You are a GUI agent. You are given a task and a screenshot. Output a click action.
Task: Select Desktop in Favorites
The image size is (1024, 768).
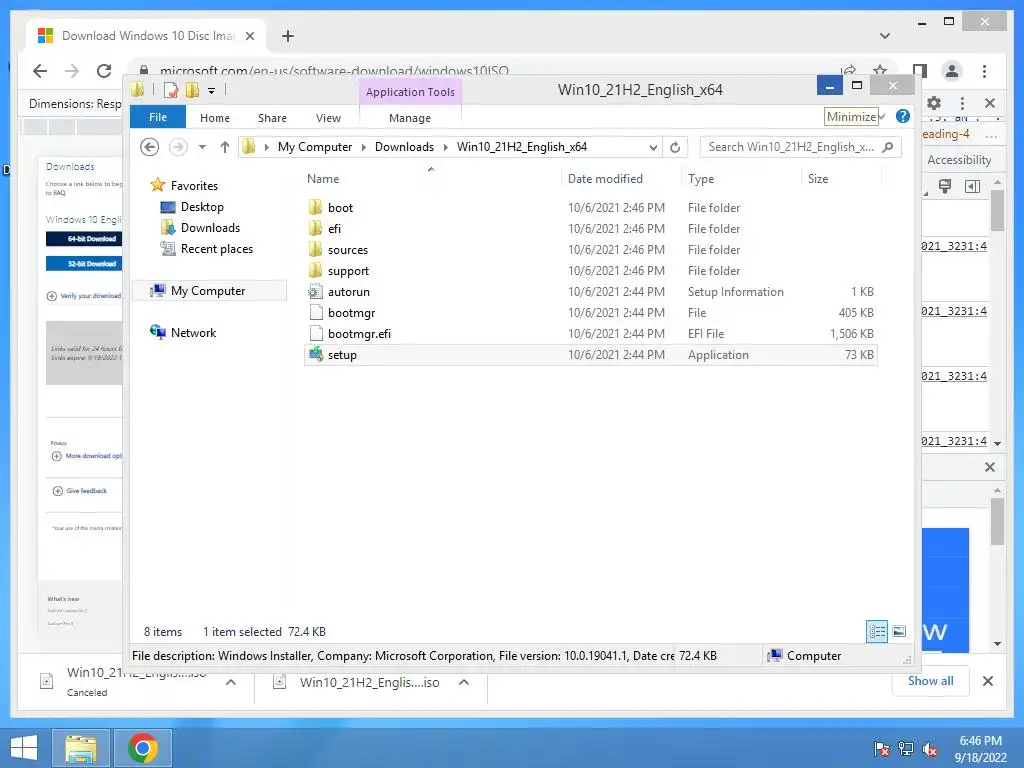(202, 207)
